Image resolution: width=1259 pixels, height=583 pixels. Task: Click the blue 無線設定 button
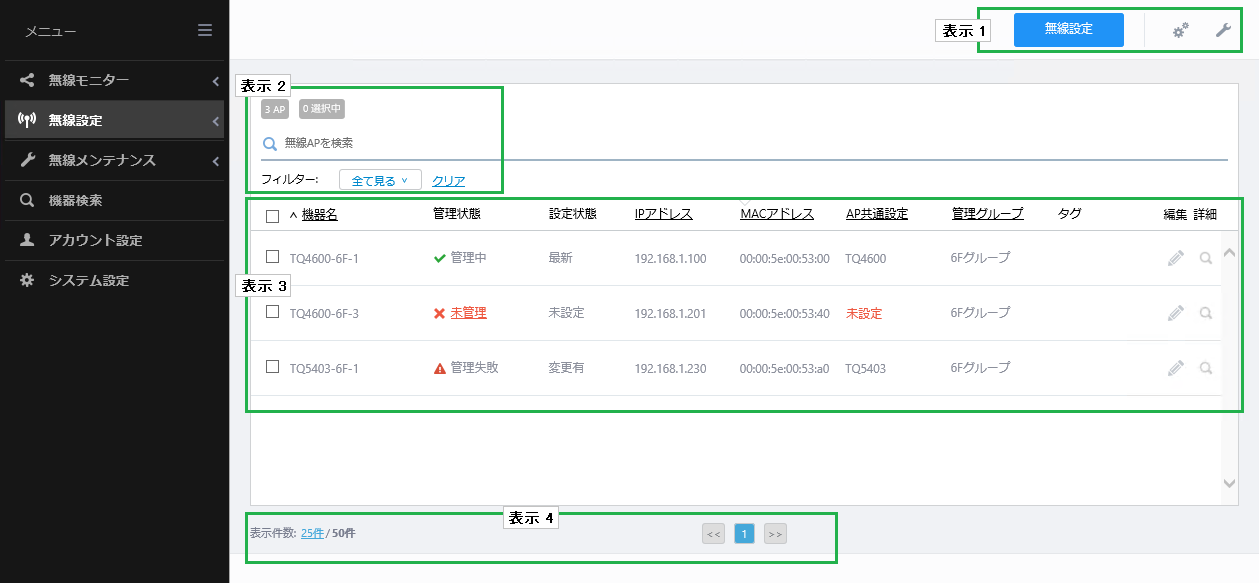tap(1068, 30)
